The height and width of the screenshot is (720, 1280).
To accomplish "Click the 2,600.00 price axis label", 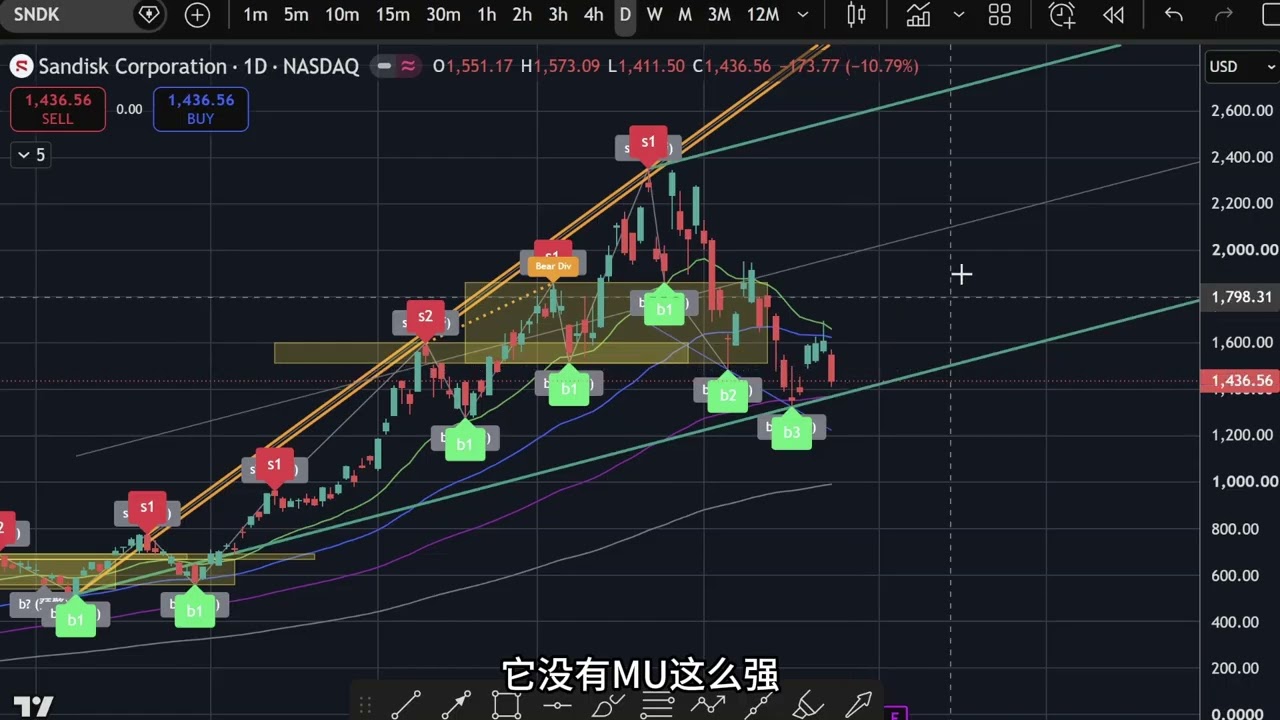I will (x=1242, y=111).
